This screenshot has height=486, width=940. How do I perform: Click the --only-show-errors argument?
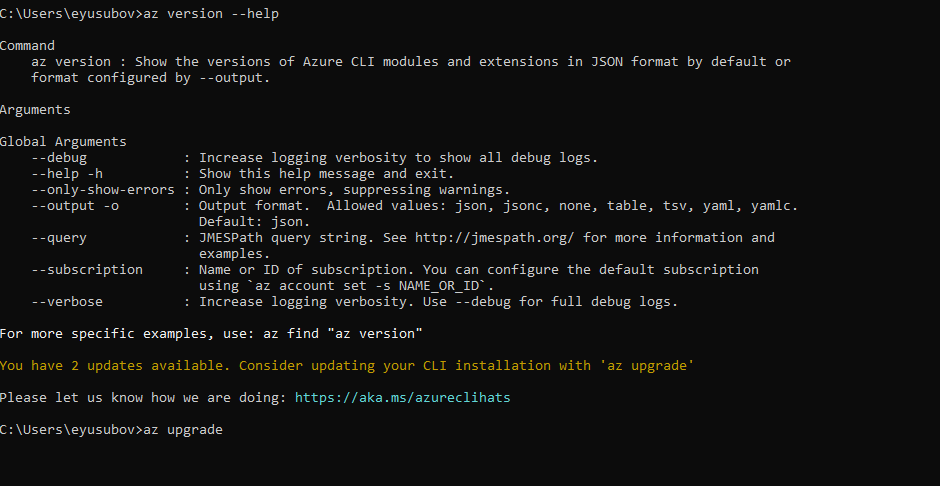click(103, 190)
